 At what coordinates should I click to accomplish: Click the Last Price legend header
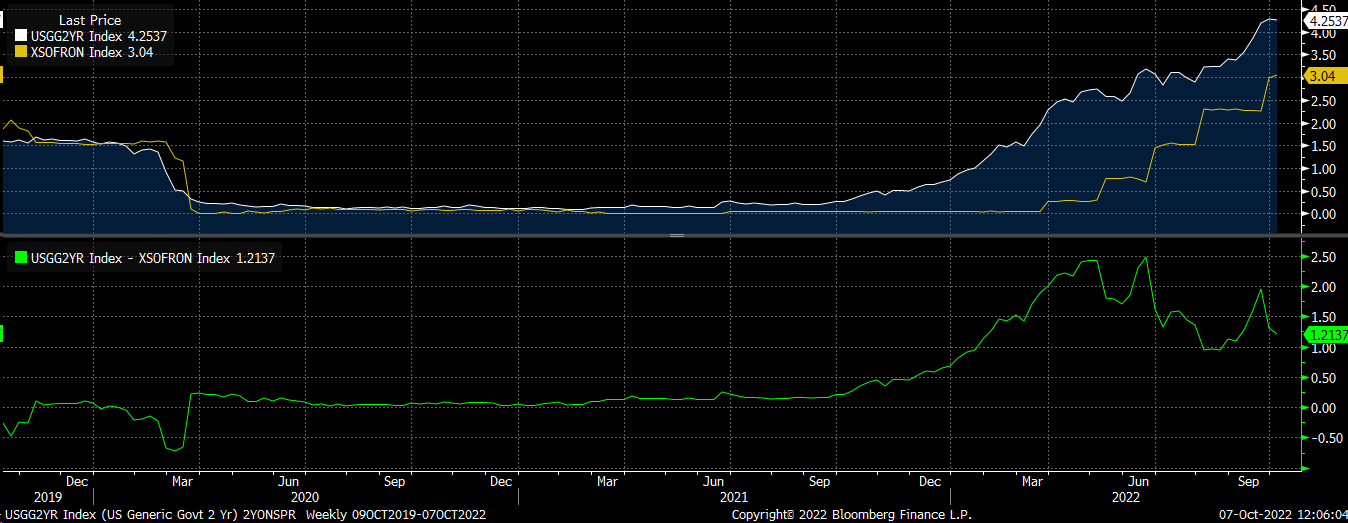click(x=91, y=20)
